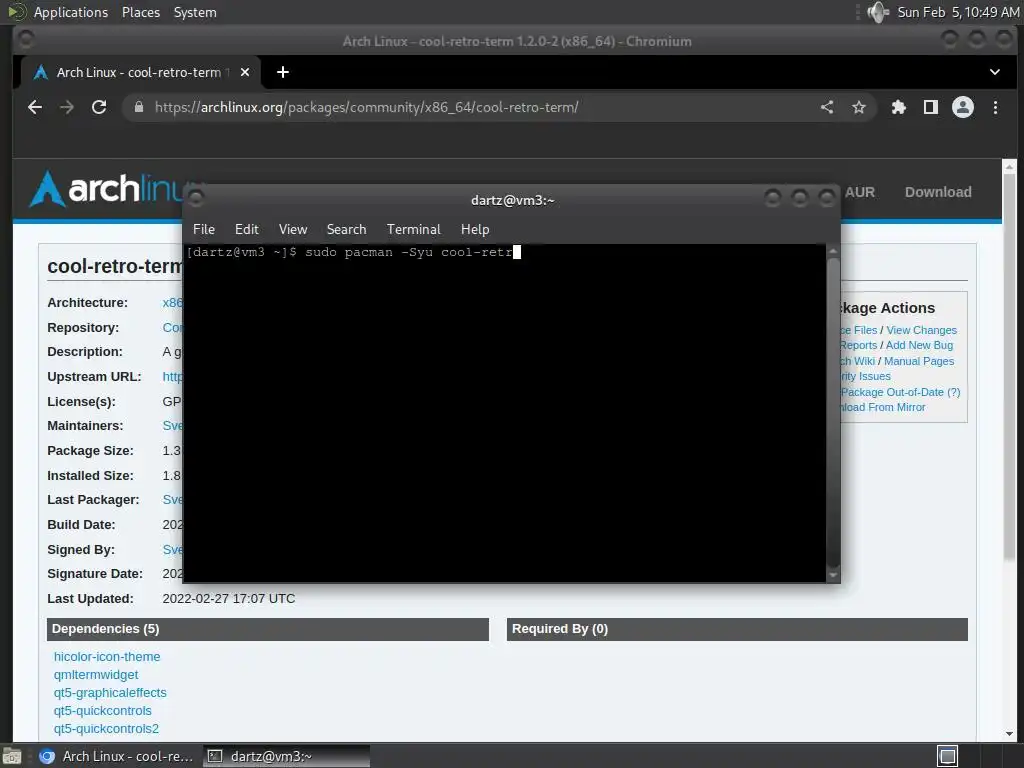Toggle the side panel icon
The image size is (1024, 768).
(931, 107)
